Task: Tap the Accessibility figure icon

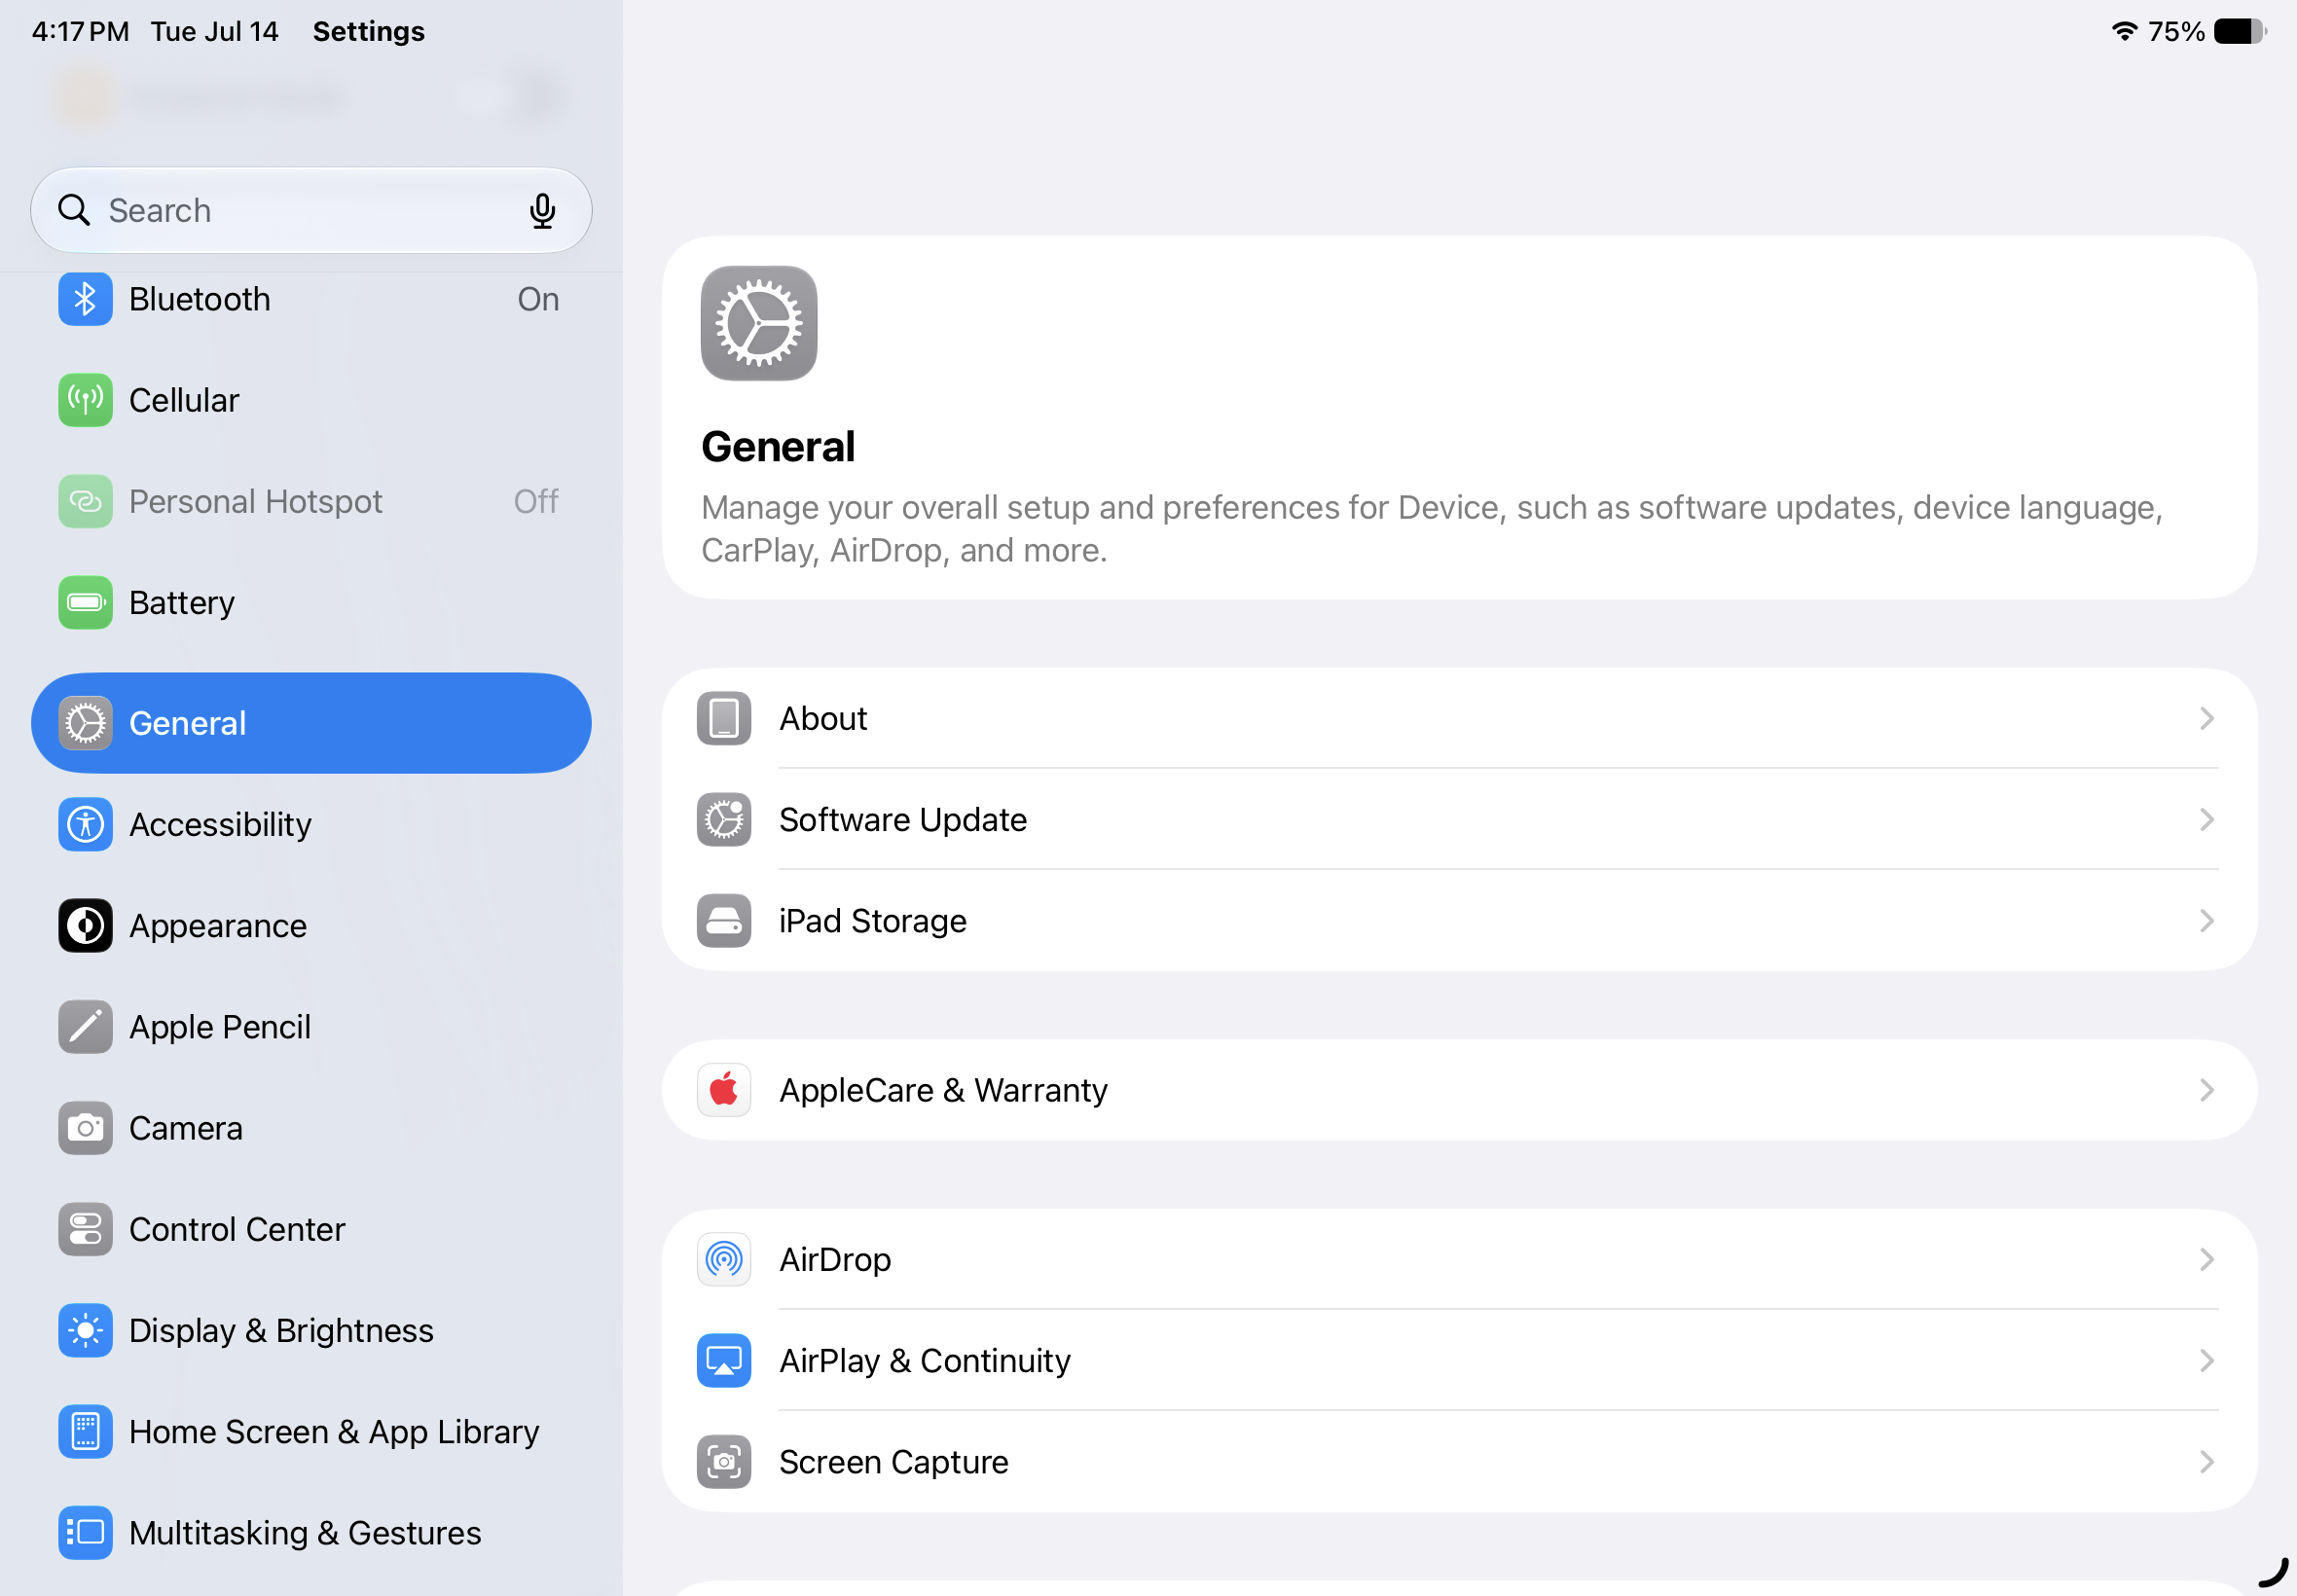Action: 85,824
